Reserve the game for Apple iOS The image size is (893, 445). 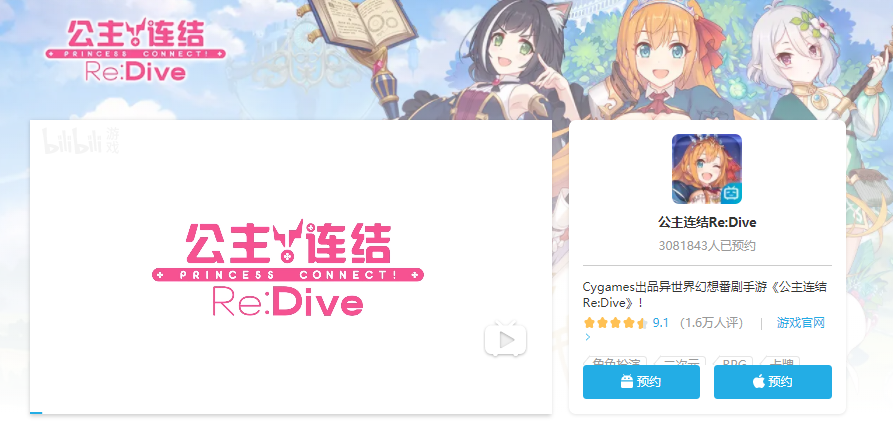click(x=773, y=382)
